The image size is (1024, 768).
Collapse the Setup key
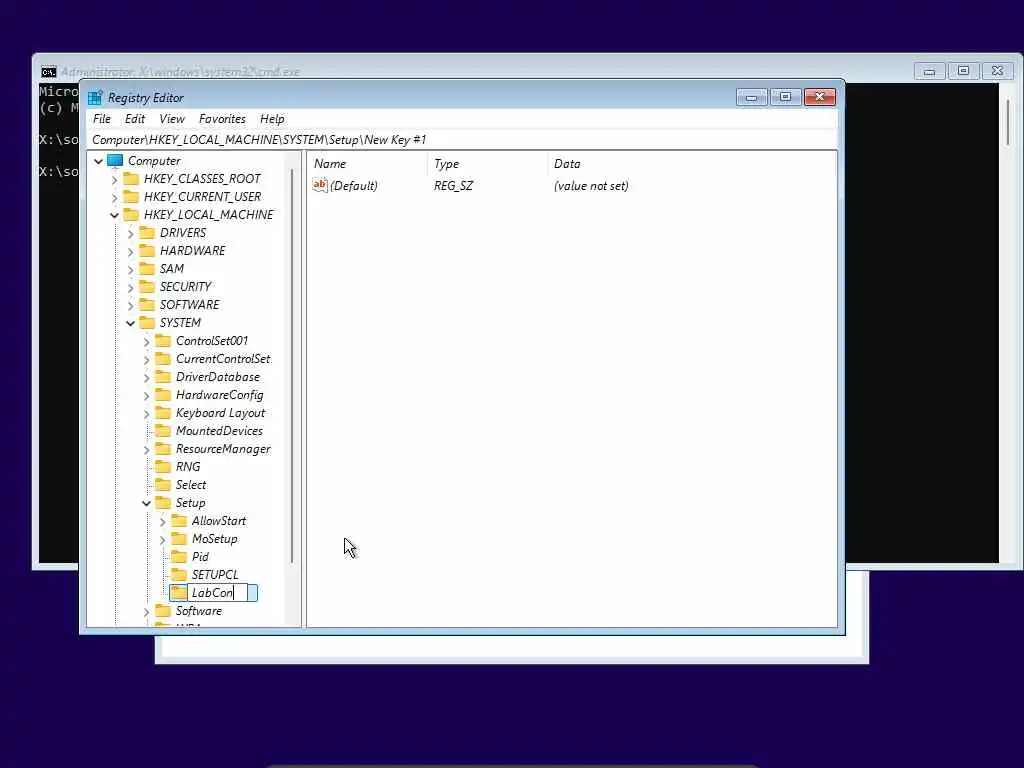[x=147, y=503]
